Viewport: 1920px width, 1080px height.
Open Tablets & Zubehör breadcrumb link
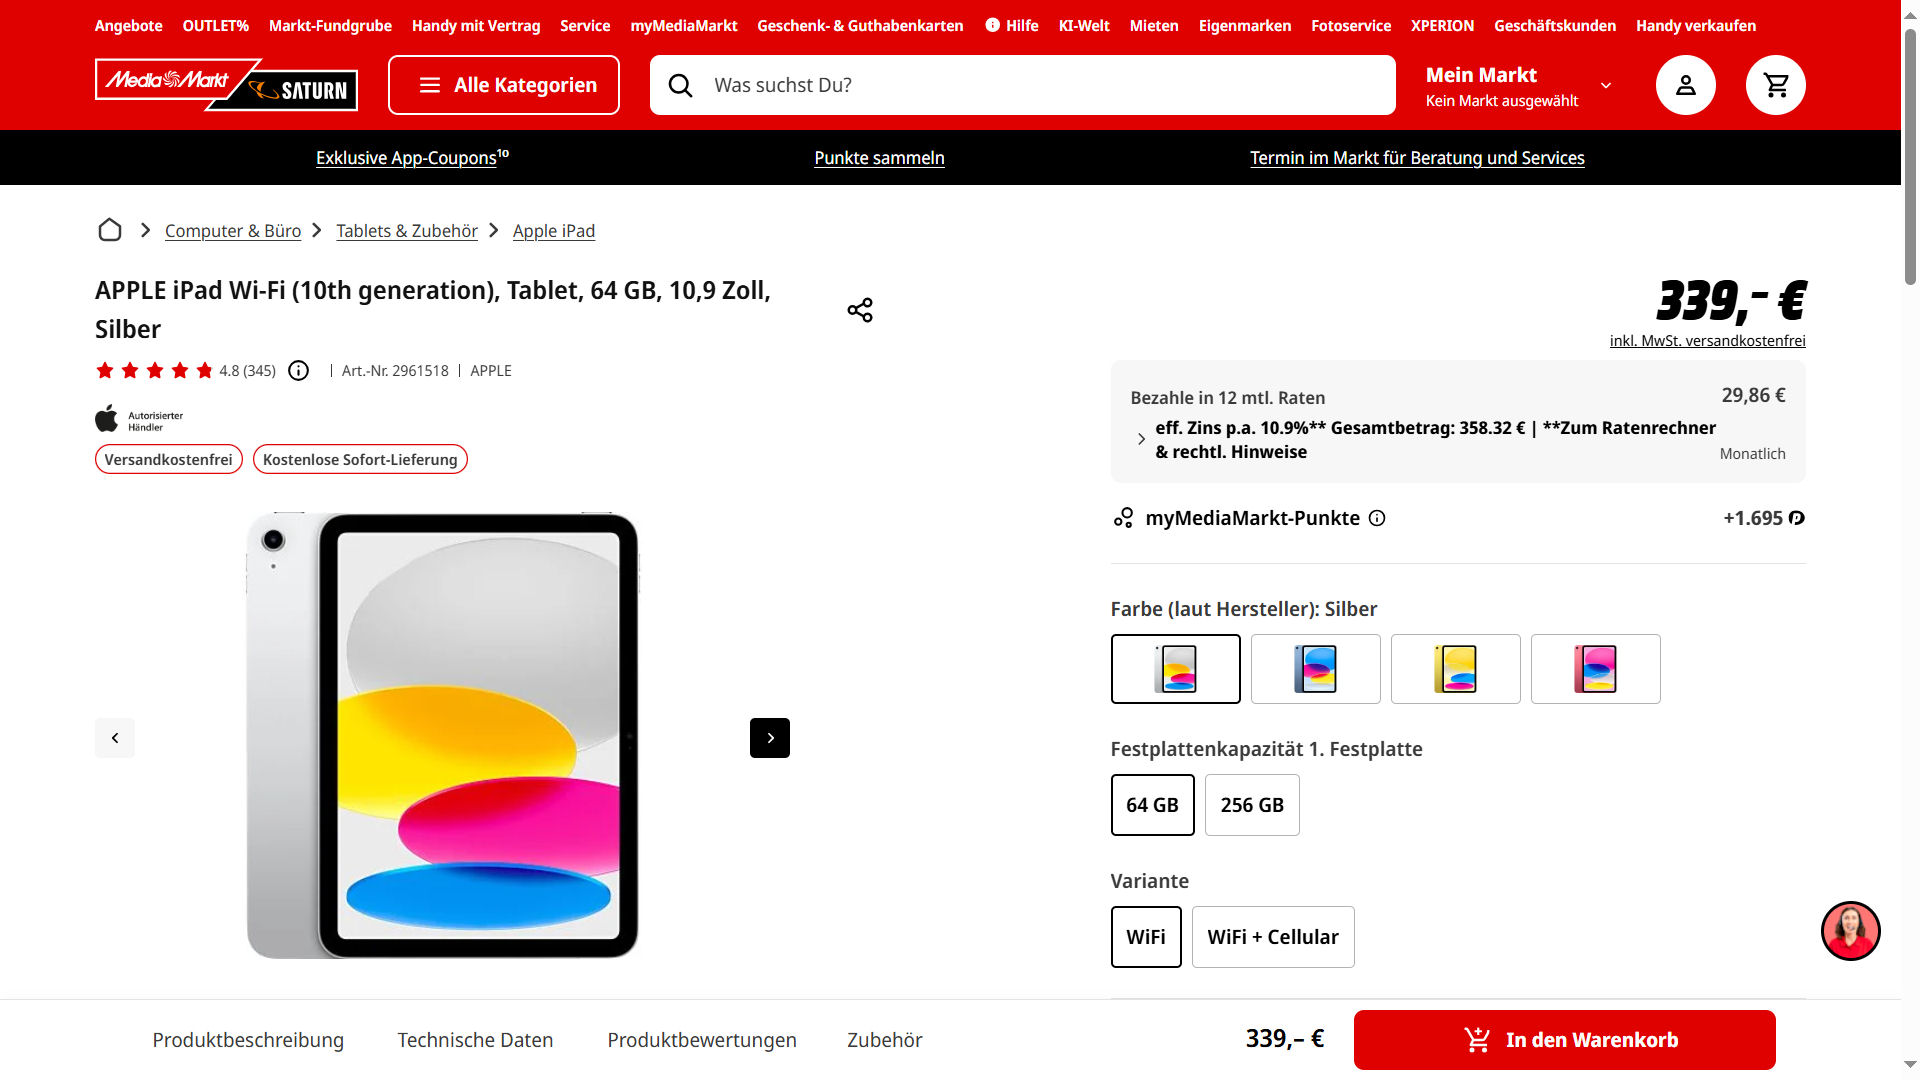pyautogui.click(x=407, y=231)
